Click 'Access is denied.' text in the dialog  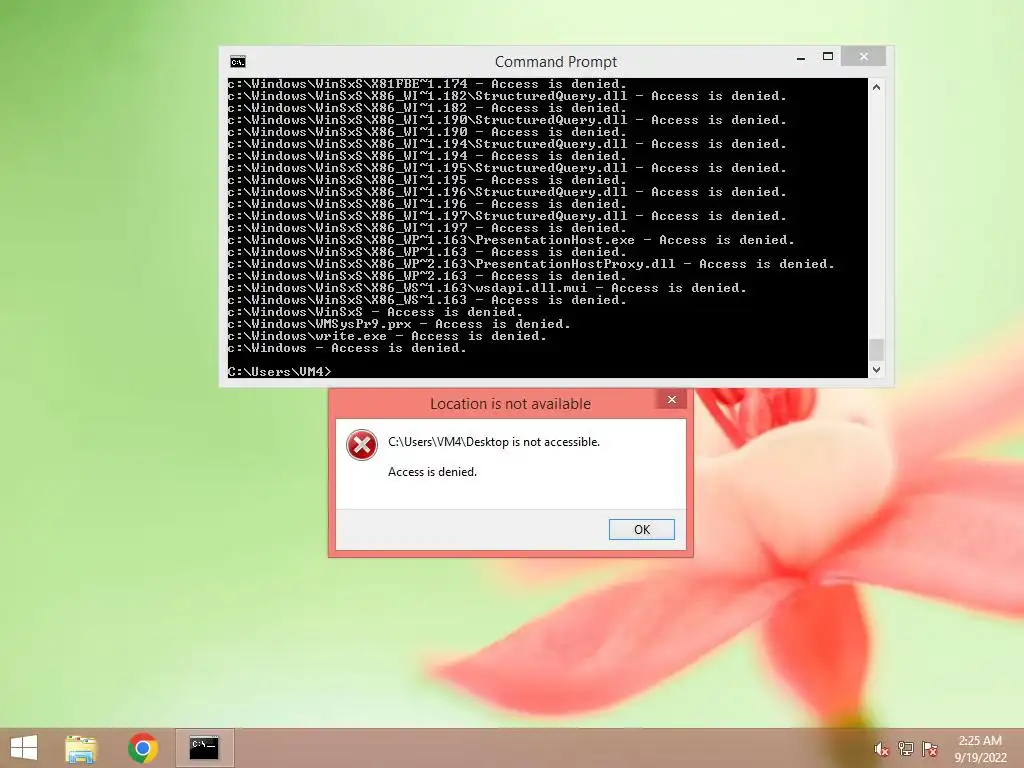432,472
